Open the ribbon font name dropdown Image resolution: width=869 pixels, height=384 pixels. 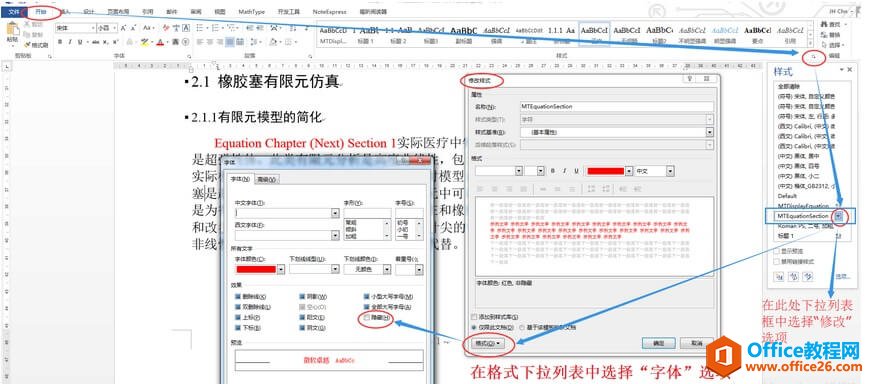click(x=92, y=28)
